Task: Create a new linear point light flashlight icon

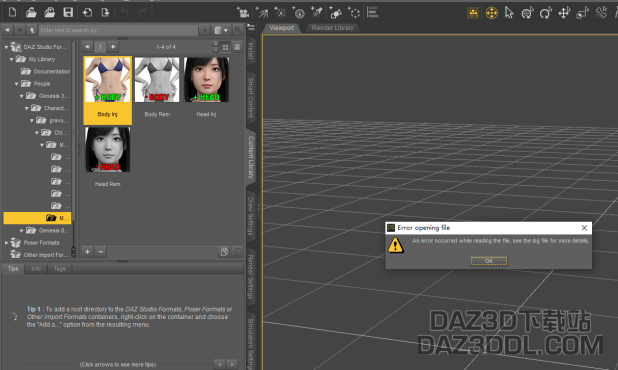Action: tap(316, 13)
